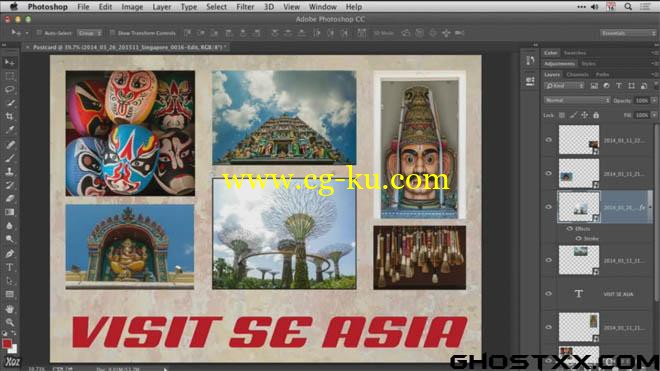Select the Blur tool

pyautogui.click(x=9, y=226)
